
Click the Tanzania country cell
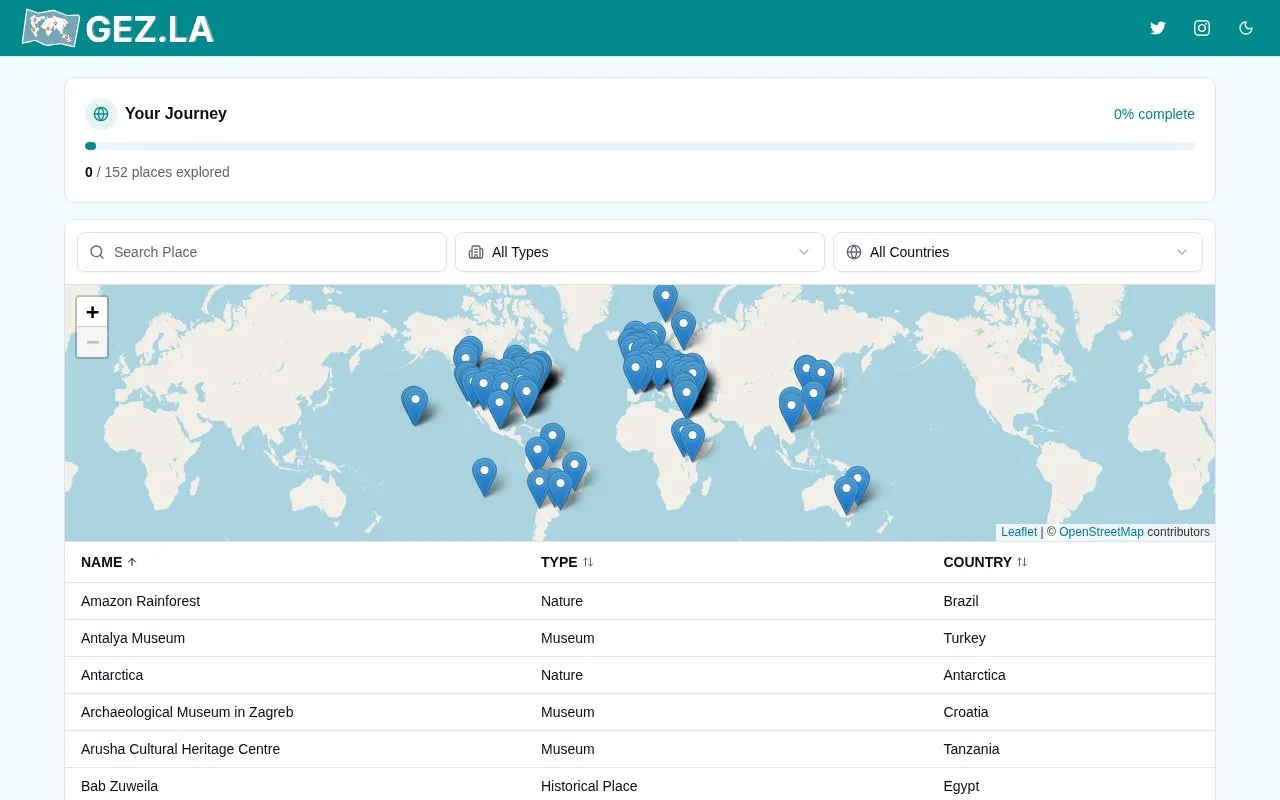coord(971,749)
